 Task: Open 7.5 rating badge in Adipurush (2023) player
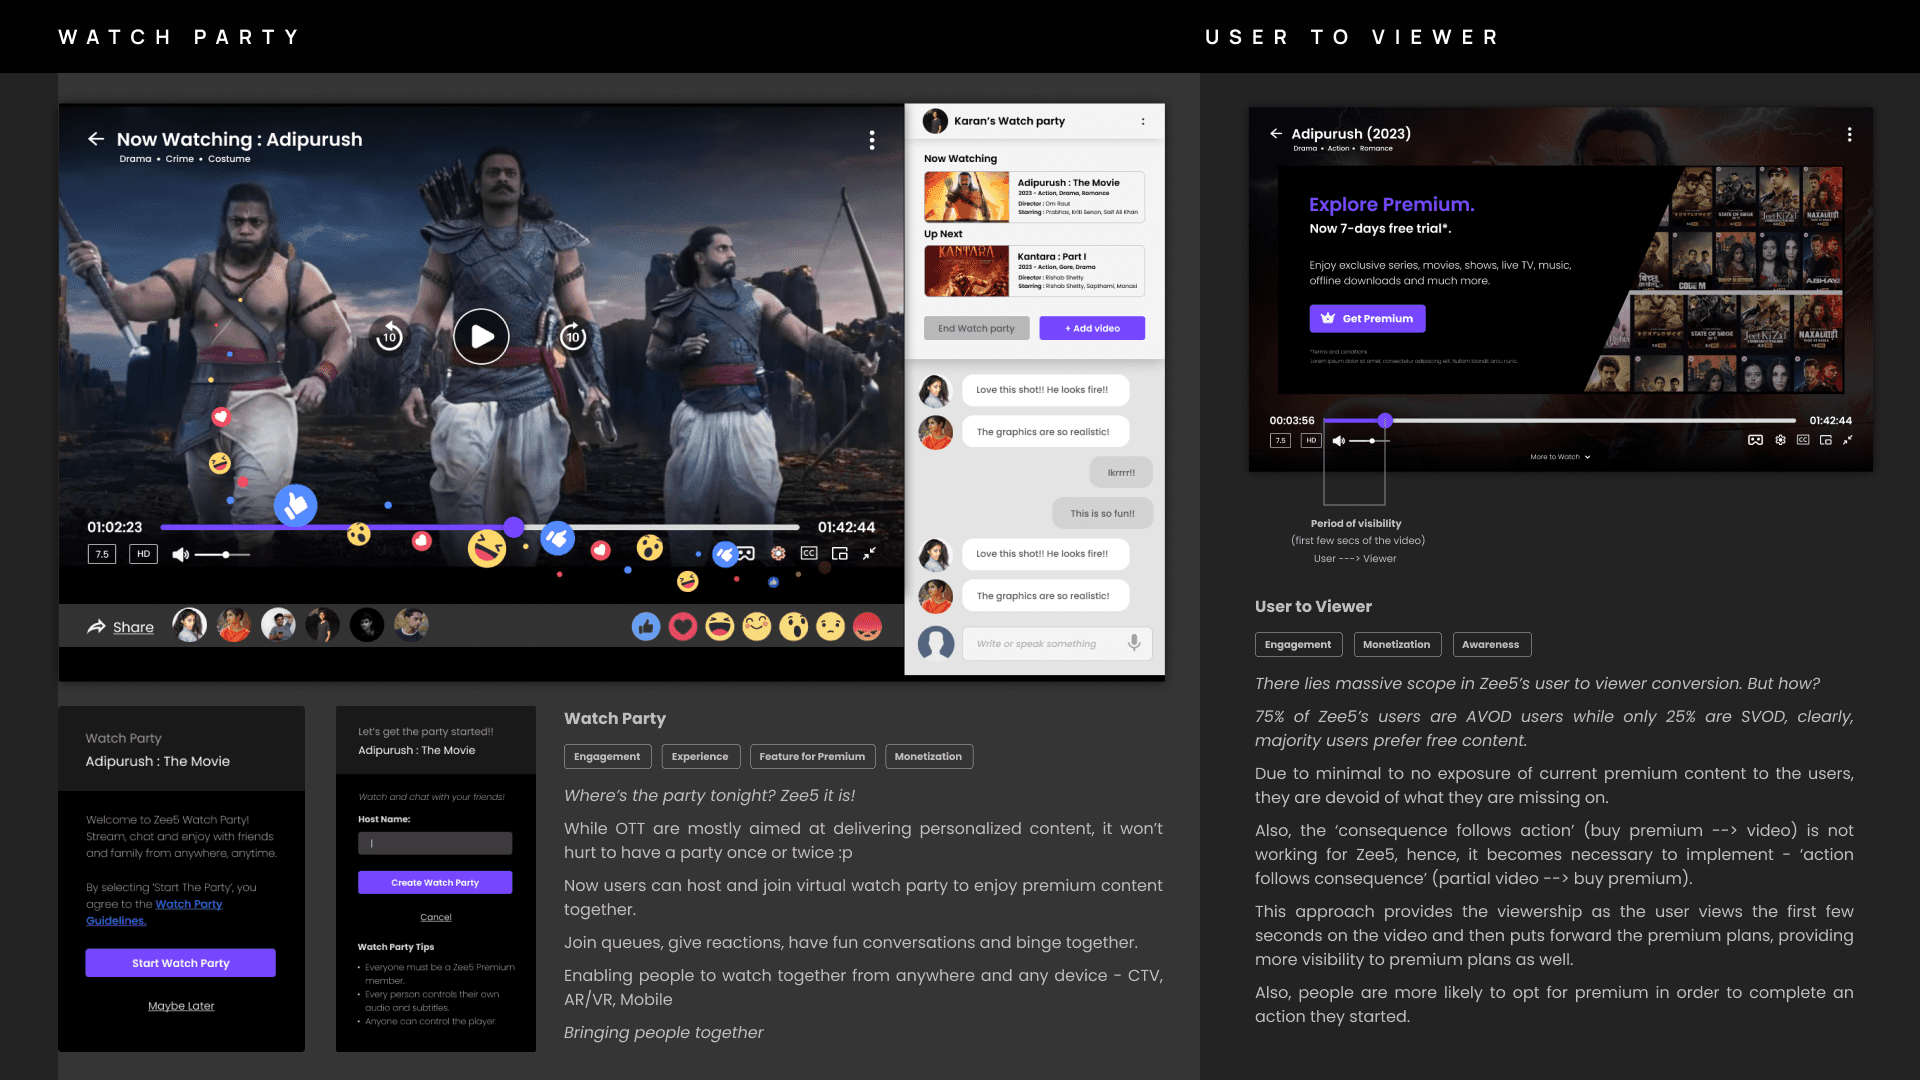1280,440
